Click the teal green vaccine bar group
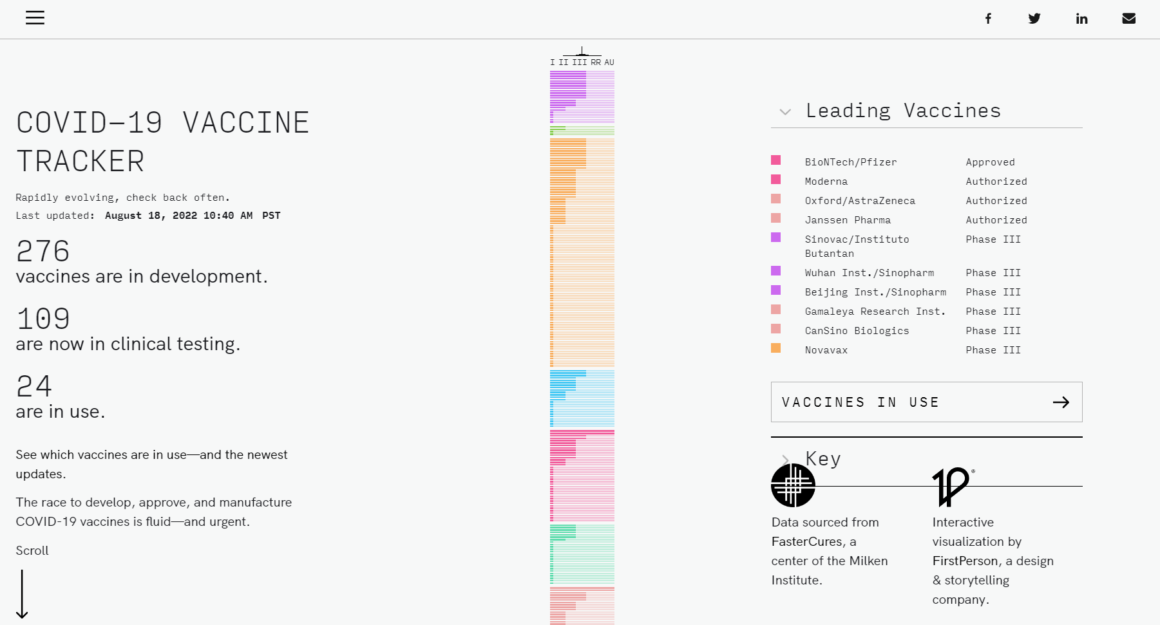This screenshot has height=625, width=1160. tap(582, 554)
